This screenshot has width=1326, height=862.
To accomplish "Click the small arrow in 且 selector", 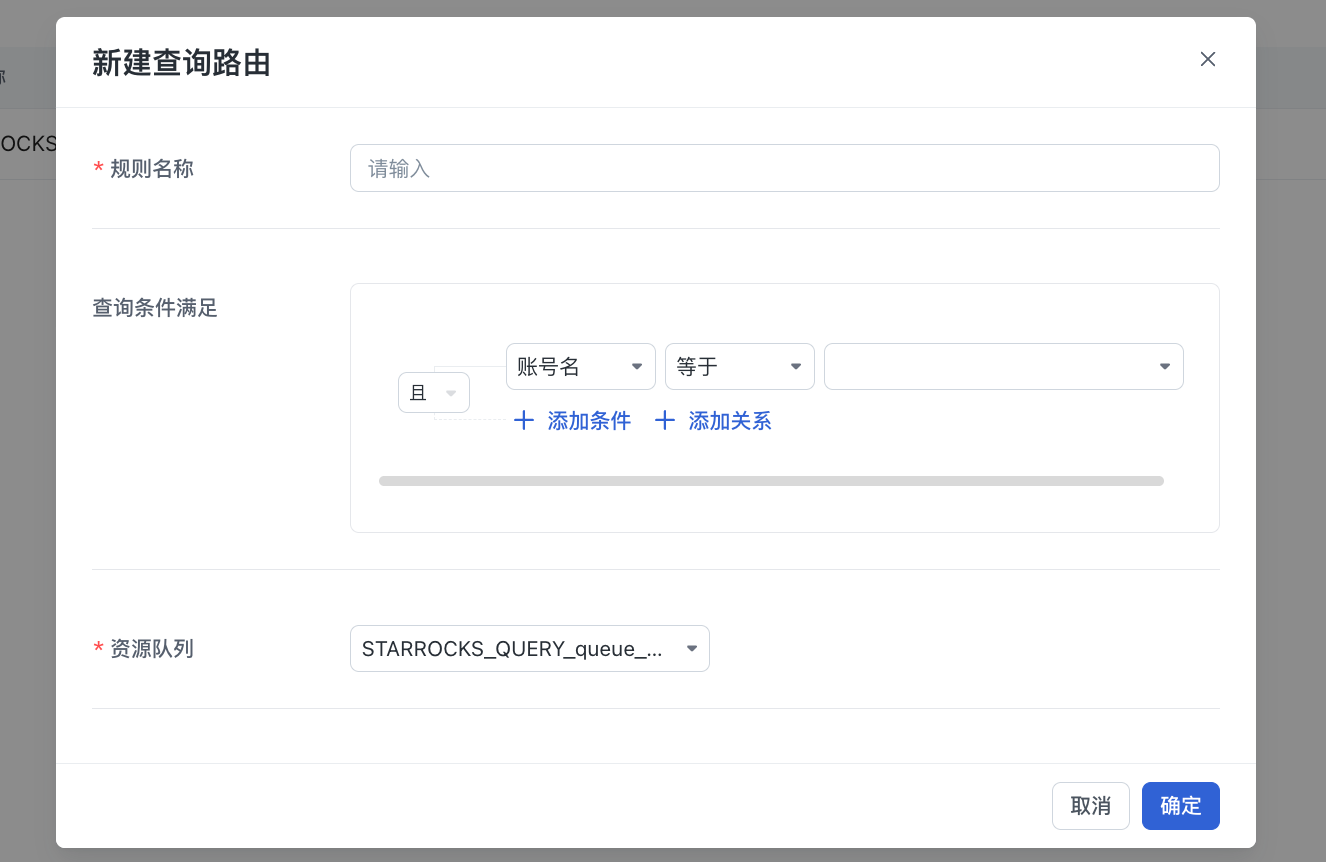I will click(x=451, y=393).
